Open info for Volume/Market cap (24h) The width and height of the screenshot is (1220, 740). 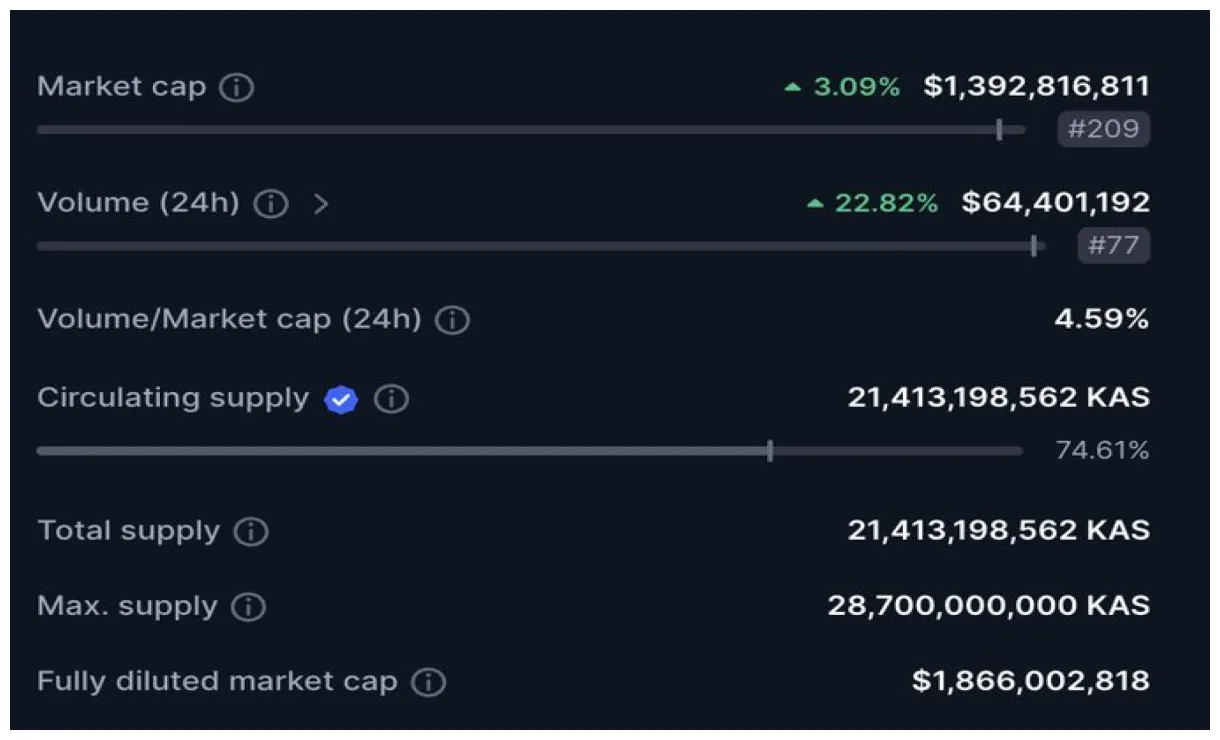pos(453,321)
